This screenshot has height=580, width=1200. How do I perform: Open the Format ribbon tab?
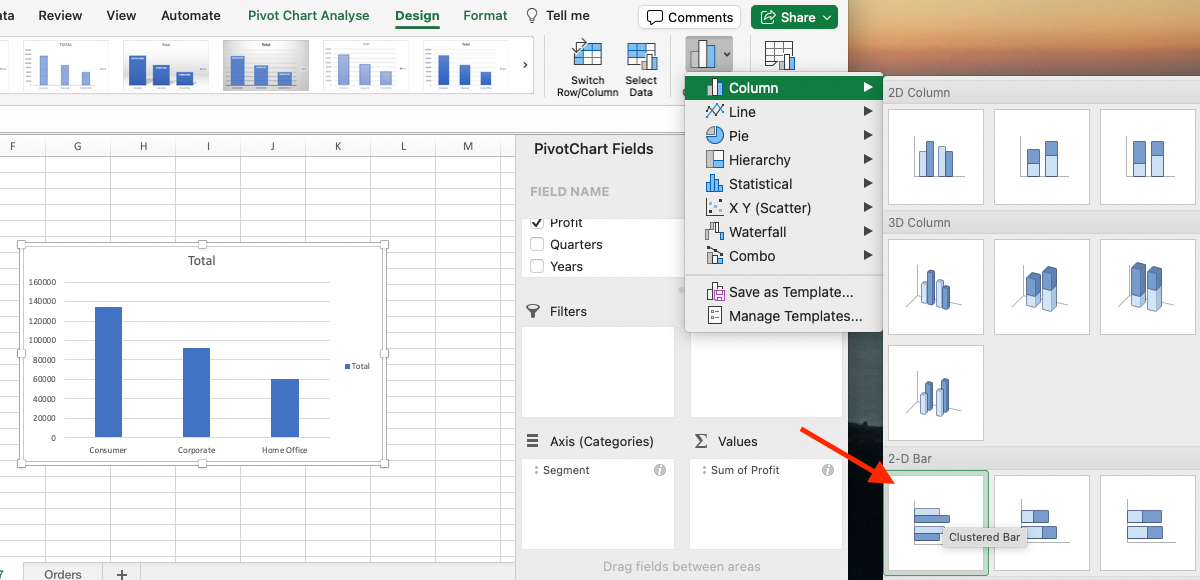[485, 16]
